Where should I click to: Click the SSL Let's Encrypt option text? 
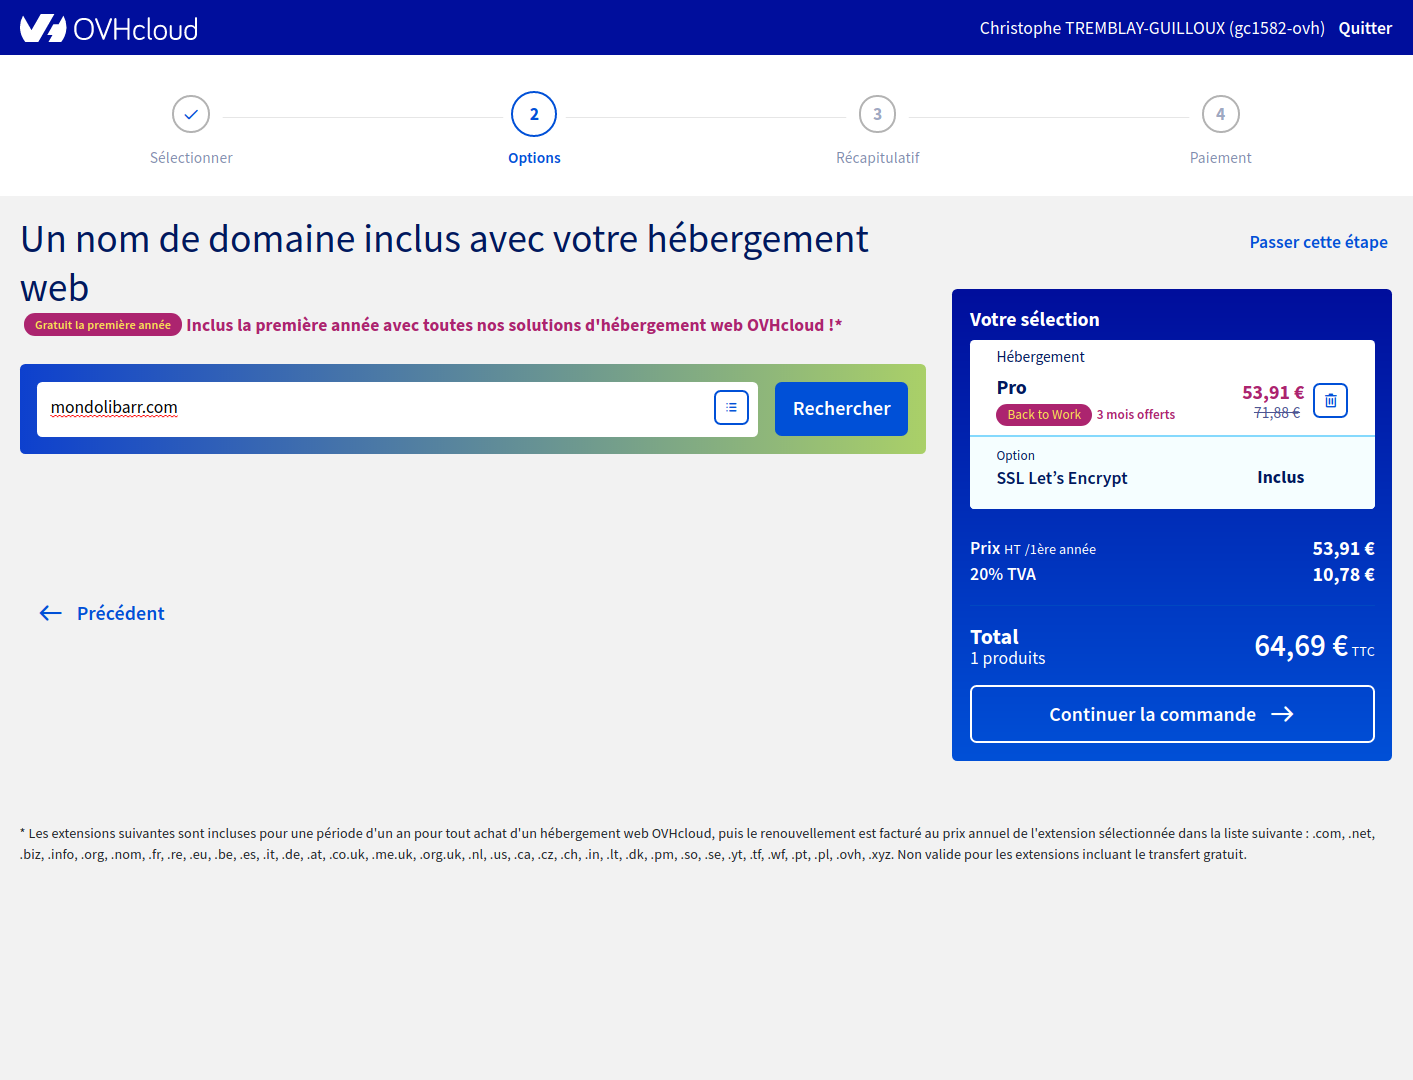[1062, 478]
